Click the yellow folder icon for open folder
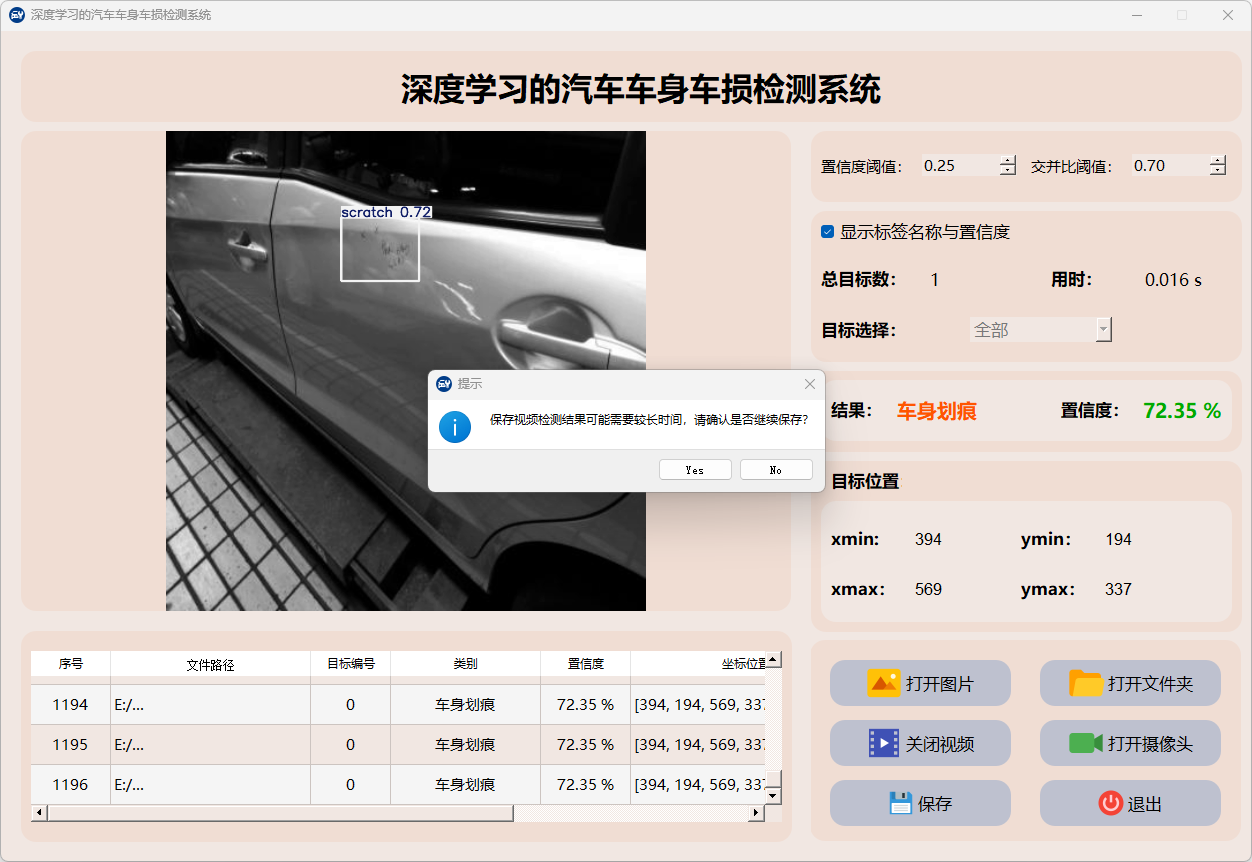The image size is (1252, 862). [1086, 683]
